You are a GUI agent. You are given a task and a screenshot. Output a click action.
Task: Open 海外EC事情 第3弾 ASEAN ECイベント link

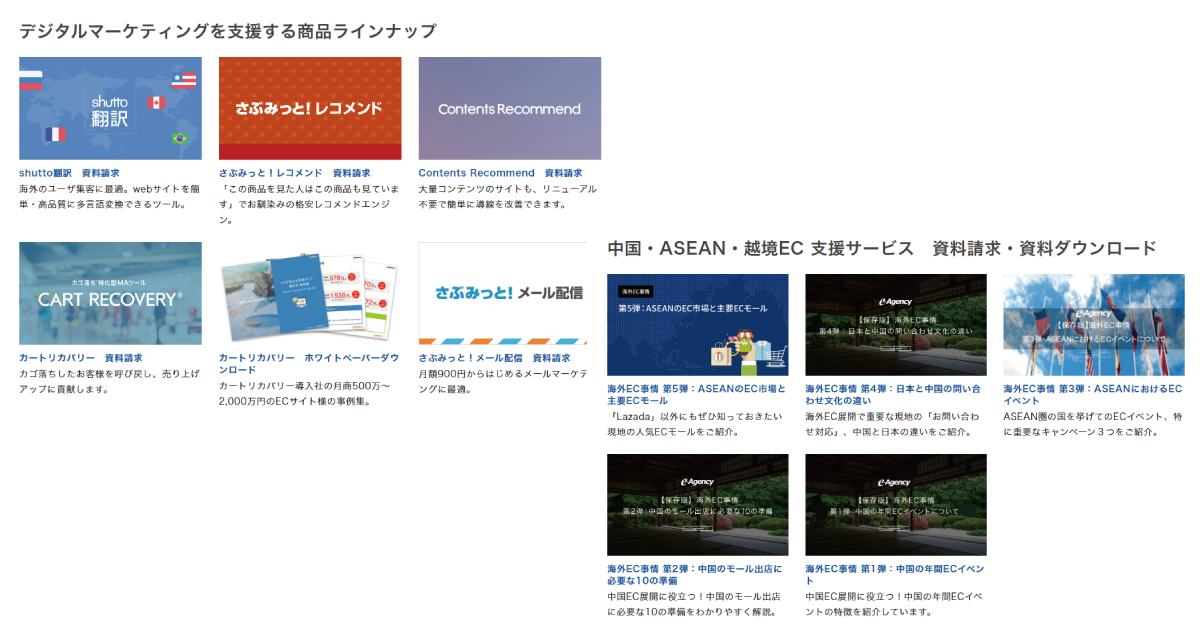[1092, 394]
